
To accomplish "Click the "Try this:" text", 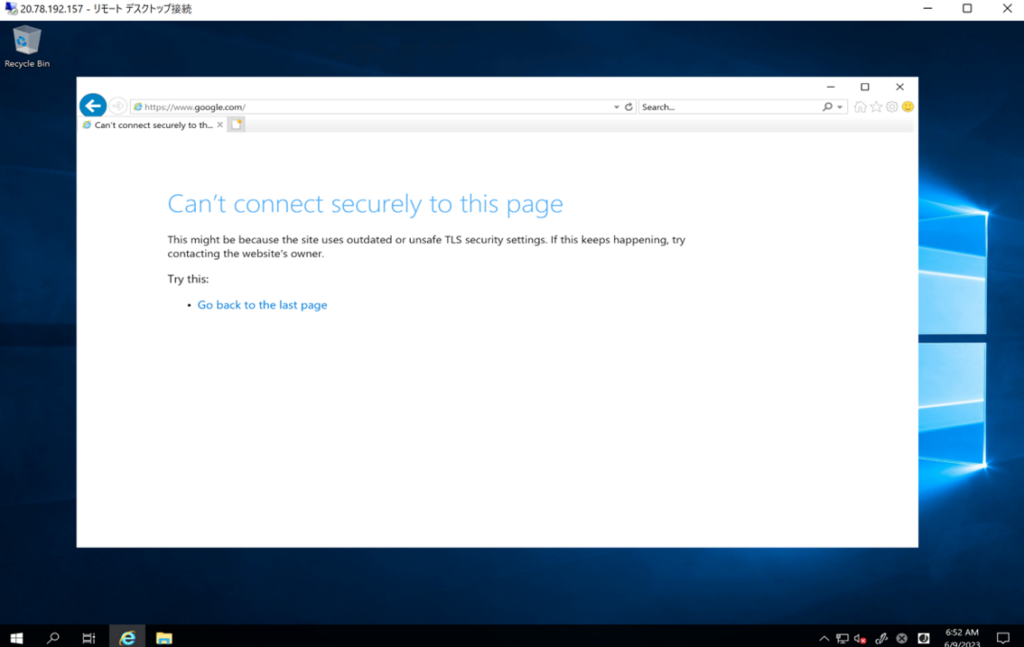I will [x=188, y=279].
